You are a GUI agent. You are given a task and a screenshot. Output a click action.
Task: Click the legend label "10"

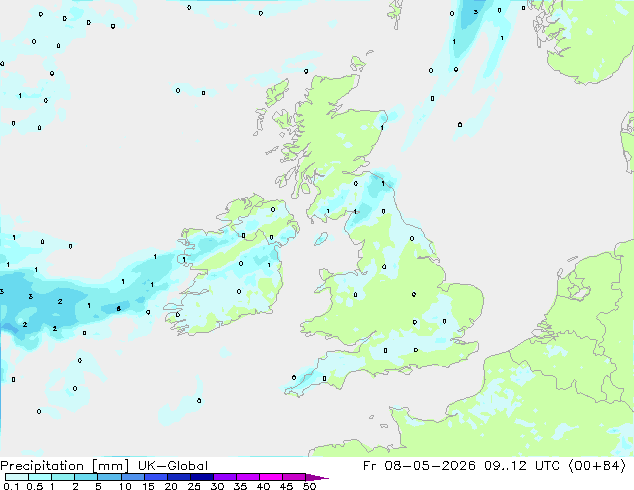pos(125,486)
